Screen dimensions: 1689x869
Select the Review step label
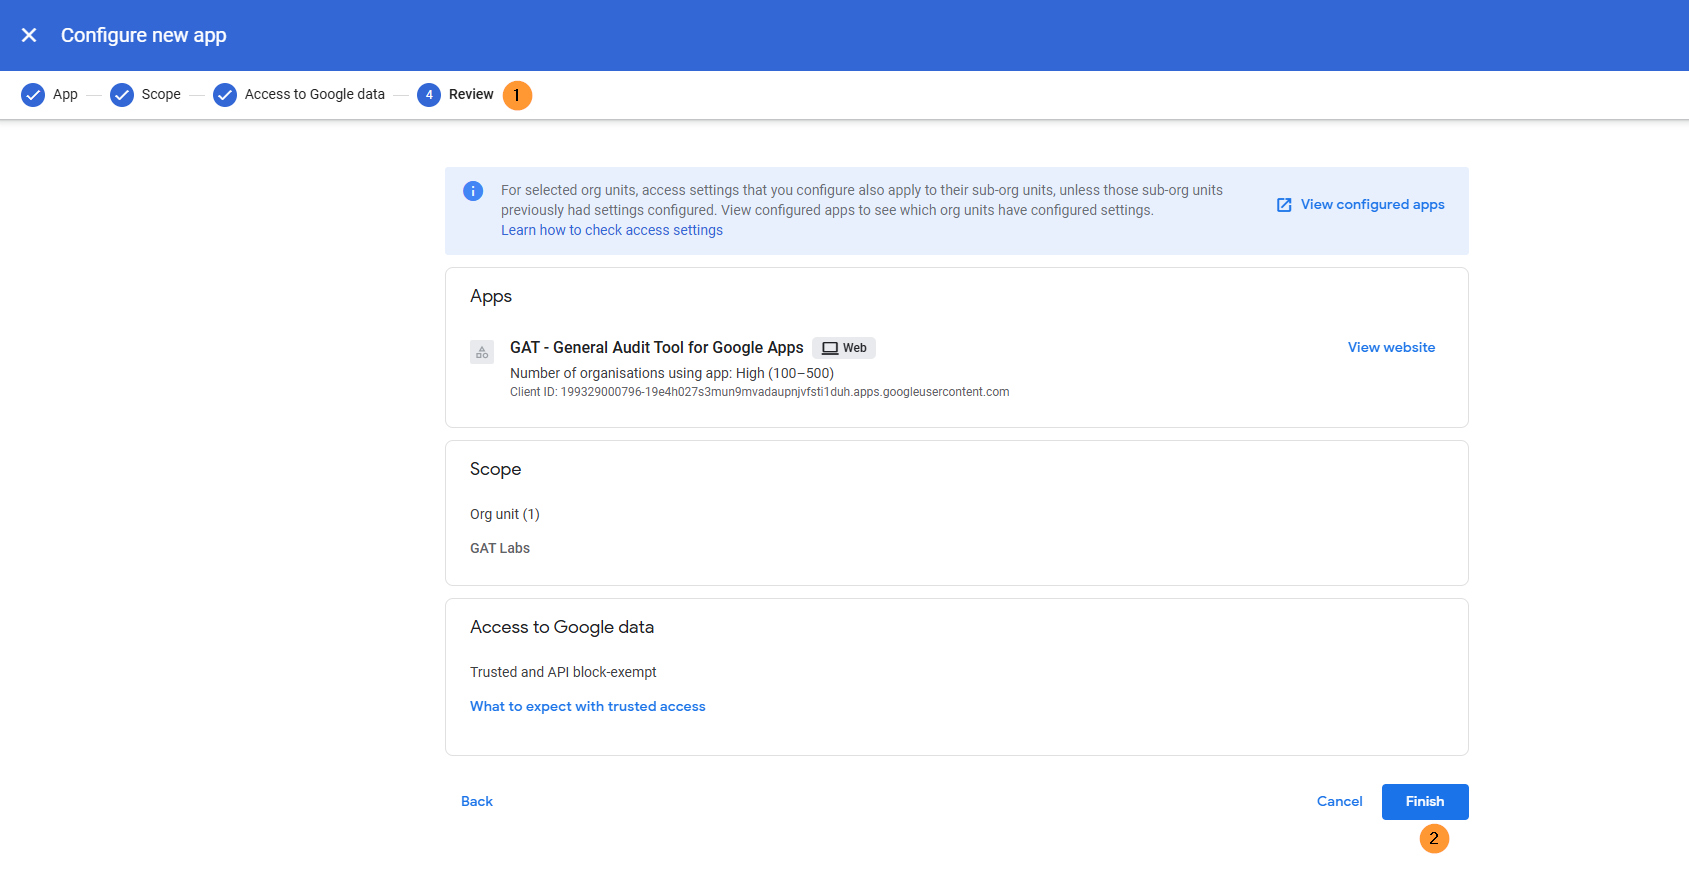tap(471, 95)
